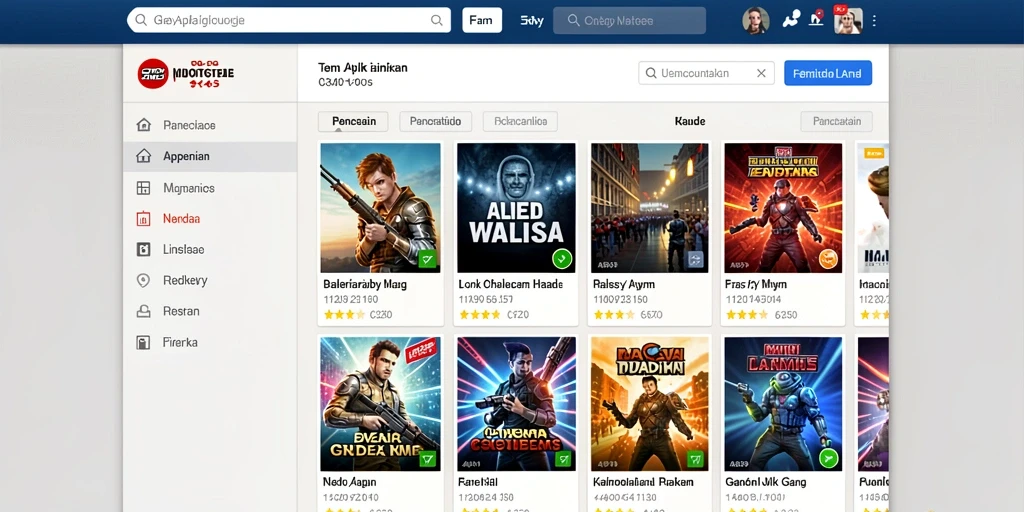Select the Appenian sidebar item

click(210, 156)
